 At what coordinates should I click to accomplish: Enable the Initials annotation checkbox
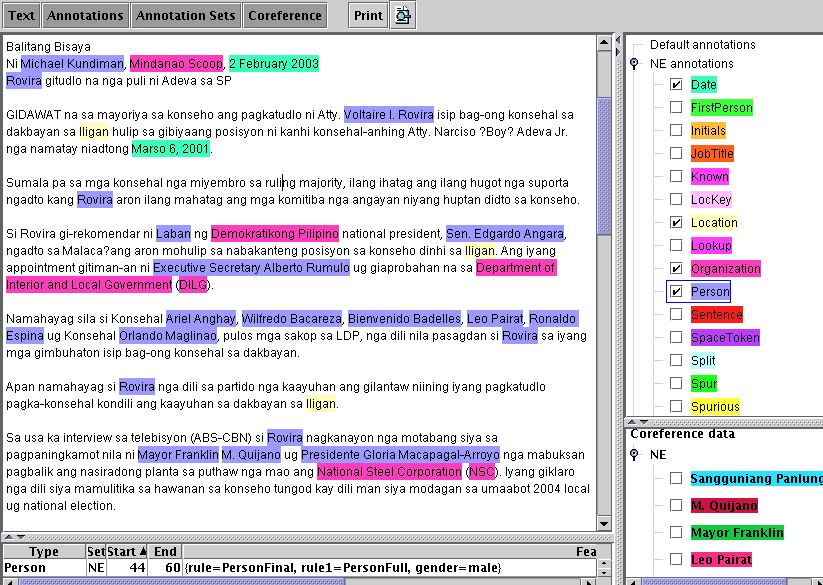click(676, 130)
